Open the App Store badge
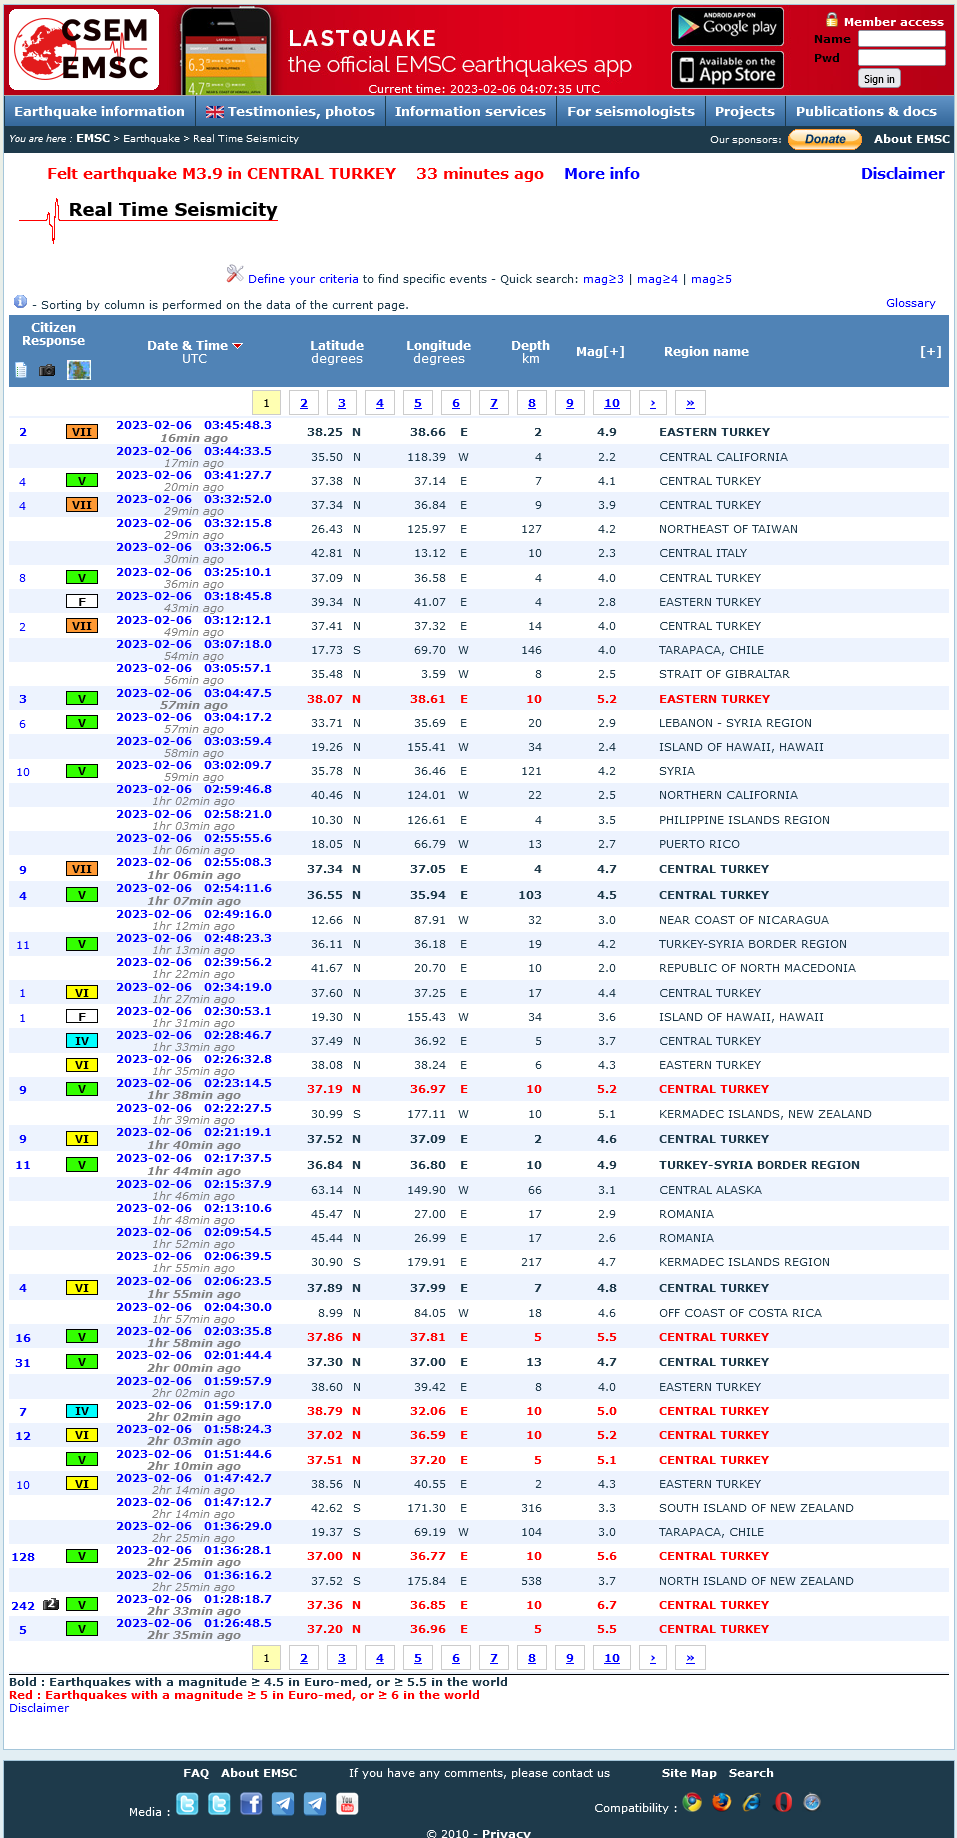The image size is (957, 1838). [x=727, y=70]
